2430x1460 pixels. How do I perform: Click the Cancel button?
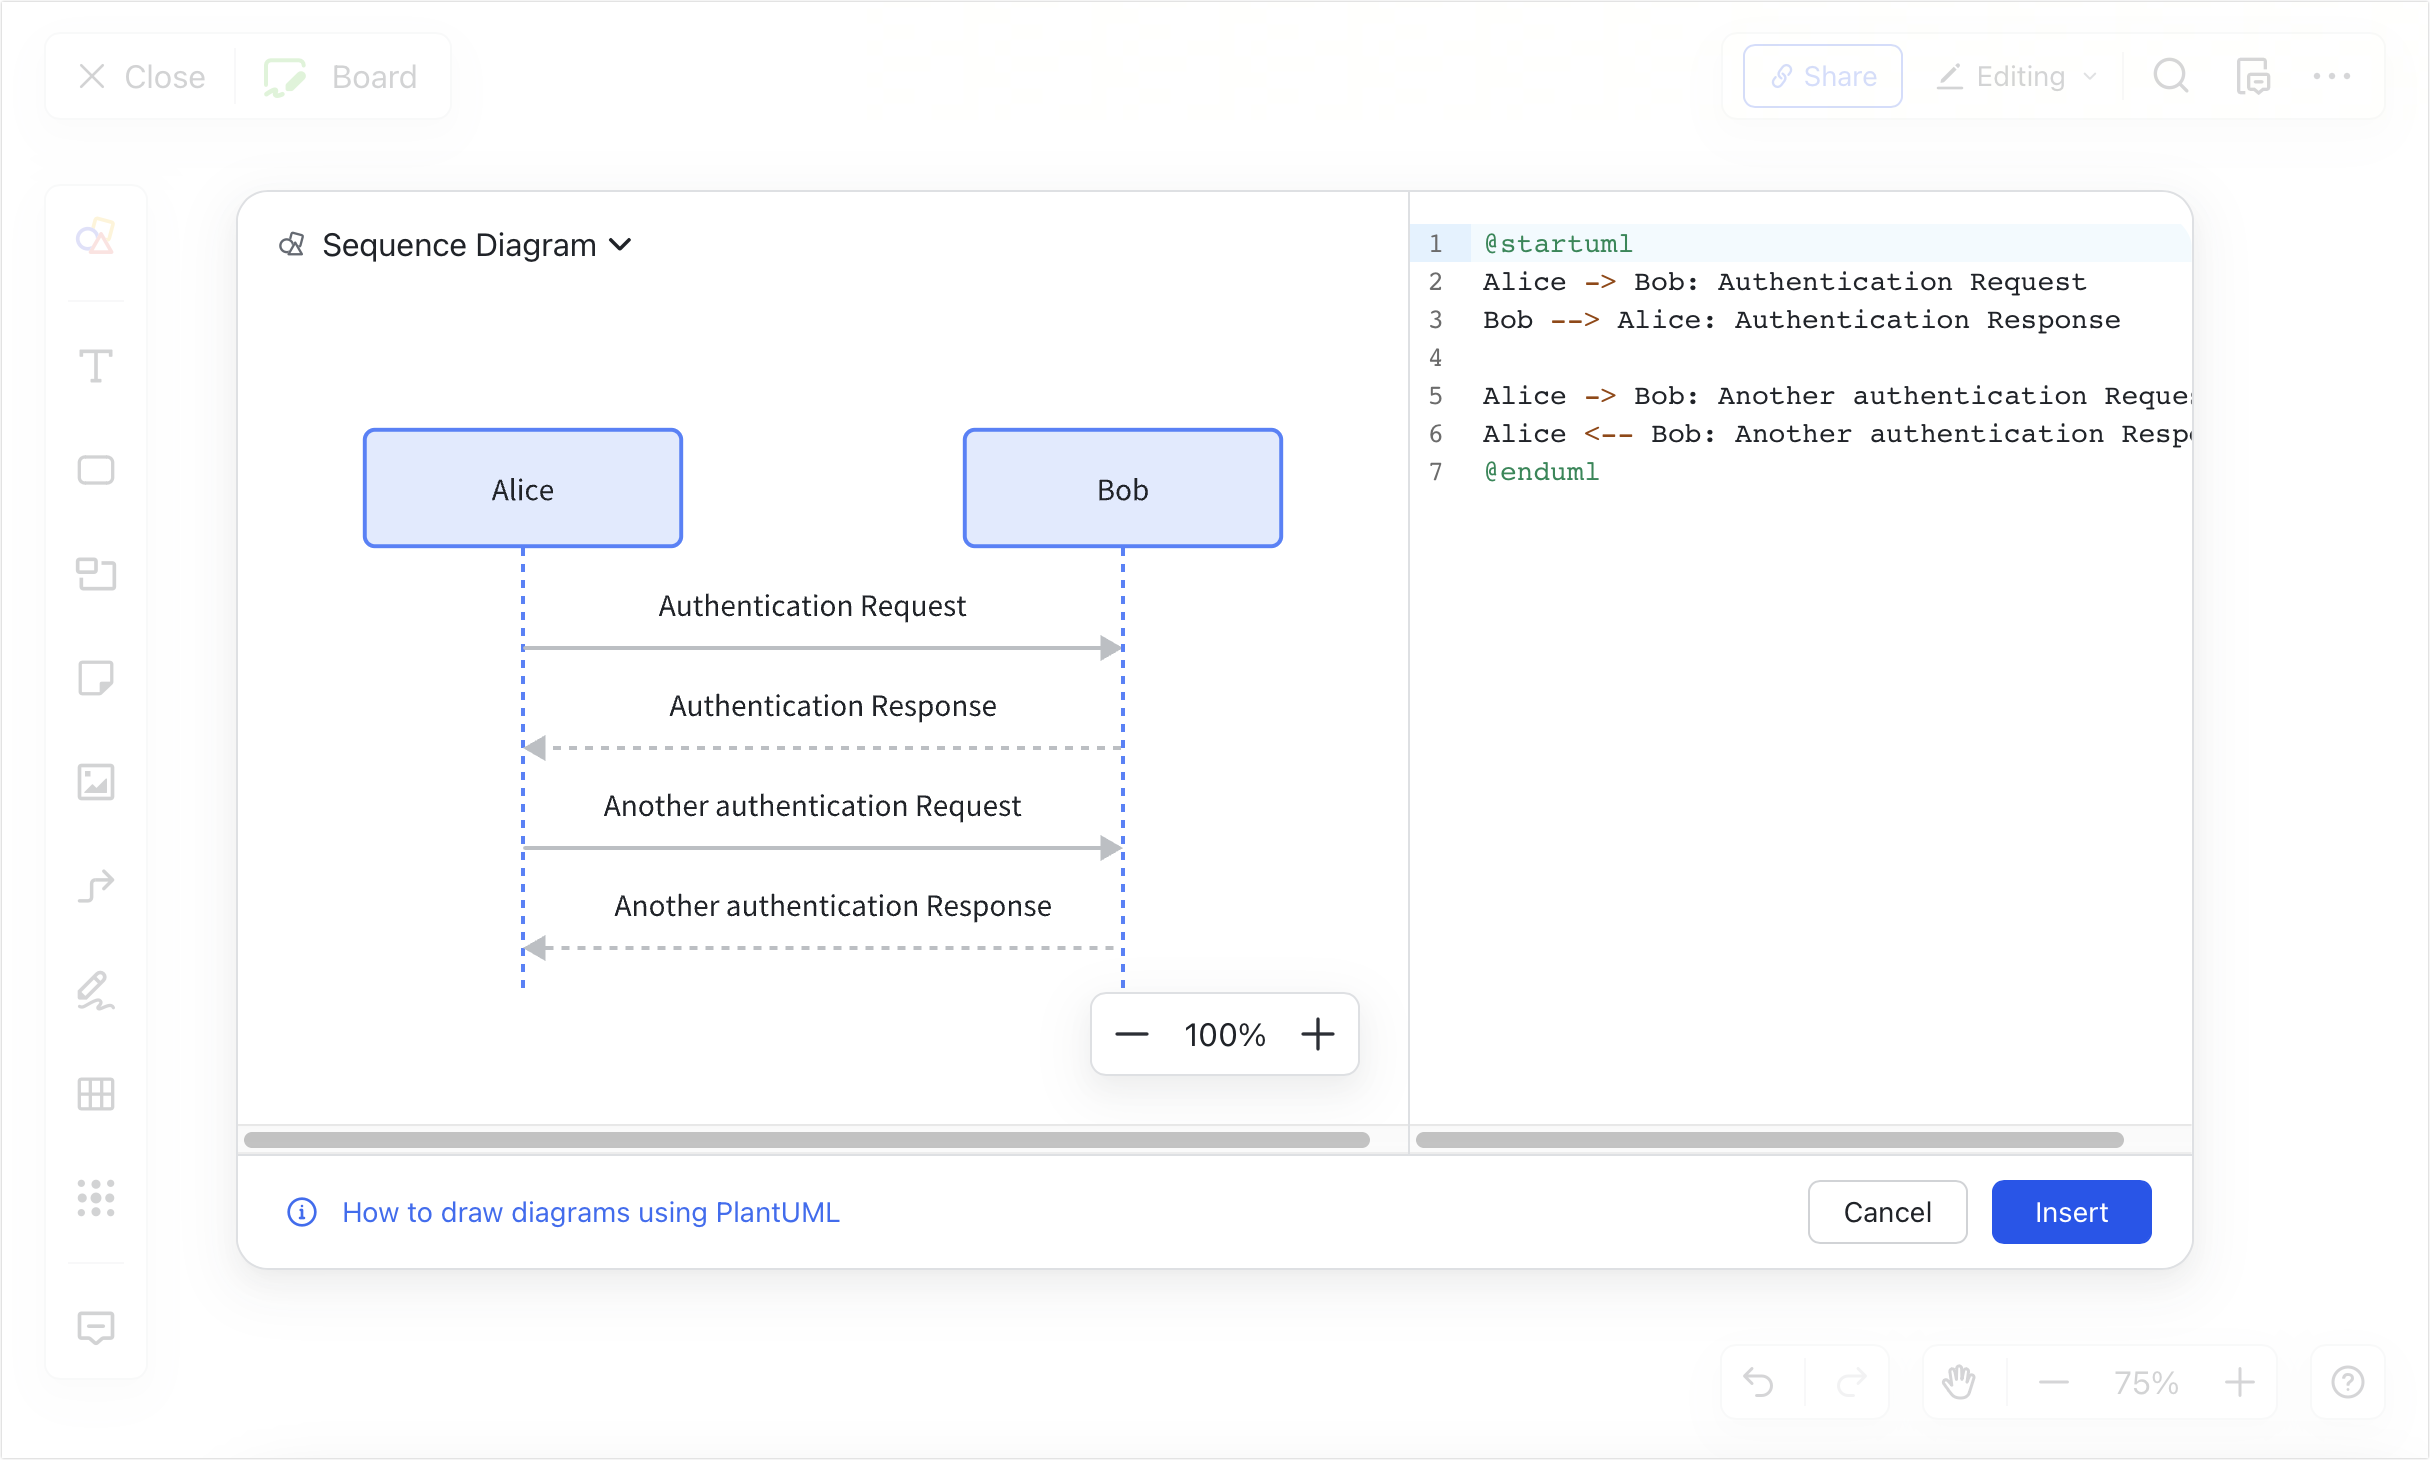(x=1888, y=1212)
